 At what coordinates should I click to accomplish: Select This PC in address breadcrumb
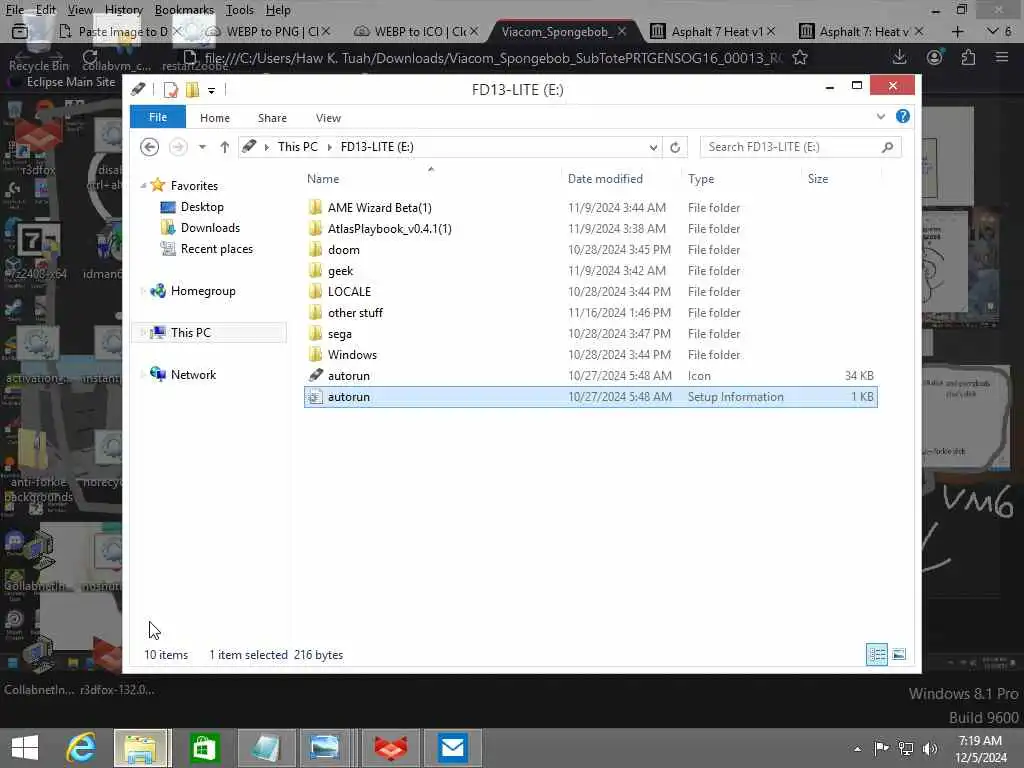tap(298, 147)
